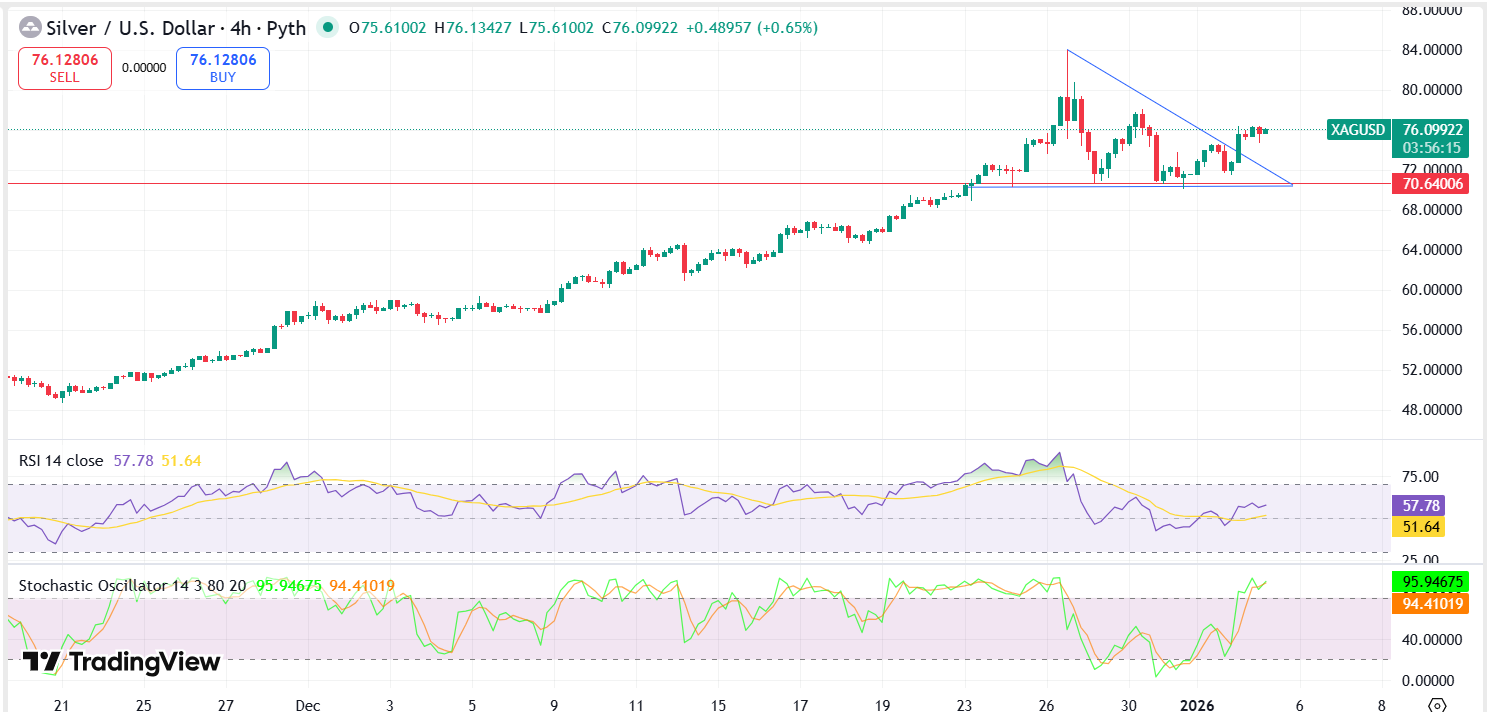Click the TradingView logo watermark
The width and height of the screenshot is (1487, 712).
click(x=120, y=662)
